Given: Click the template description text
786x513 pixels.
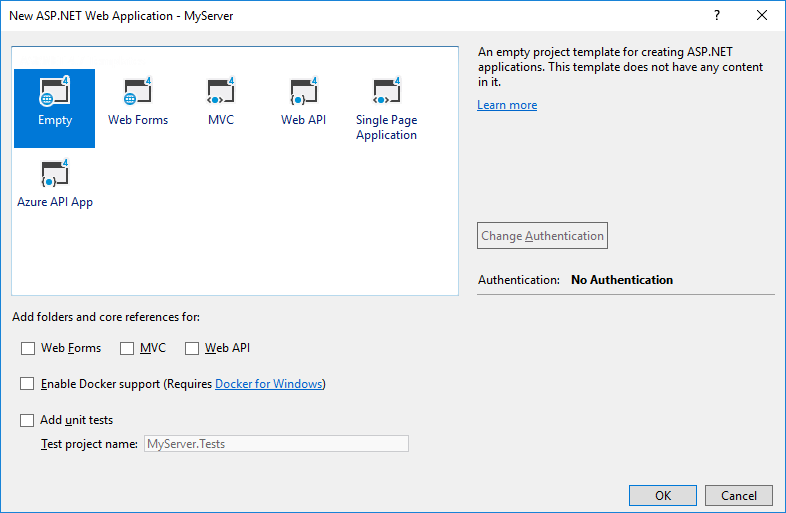Looking at the screenshot, I should [620, 67].
